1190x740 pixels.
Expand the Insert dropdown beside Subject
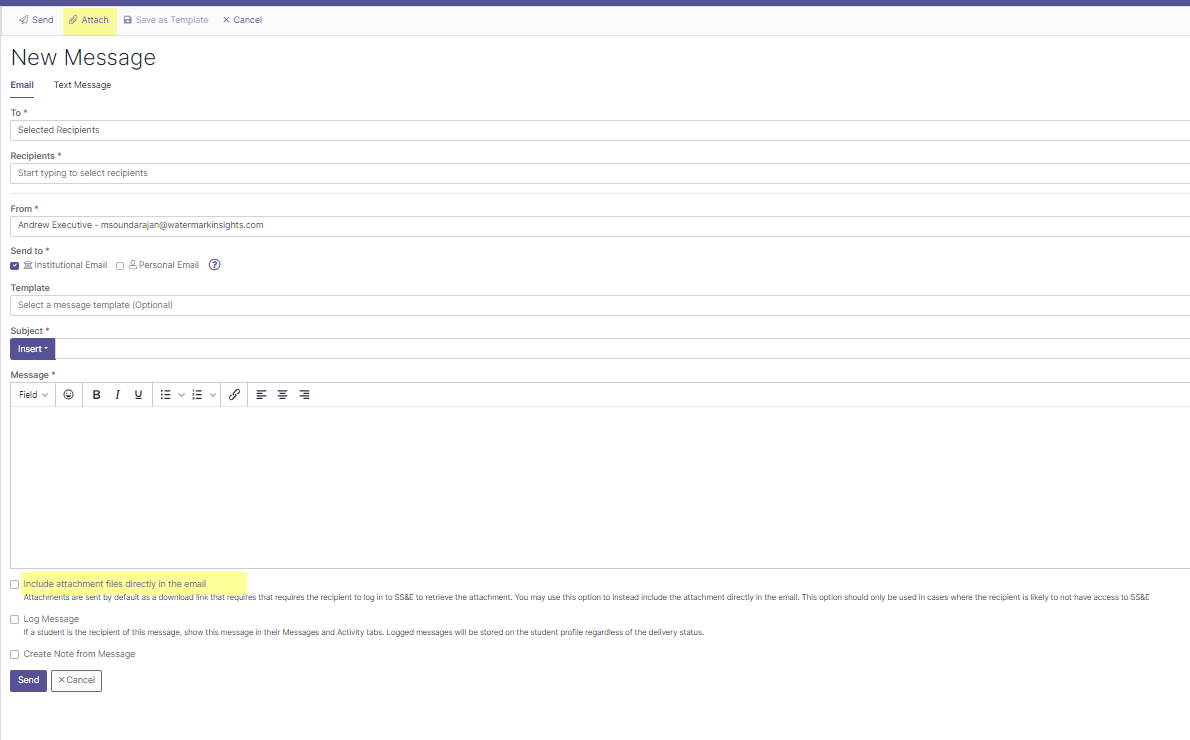point(32,349)
